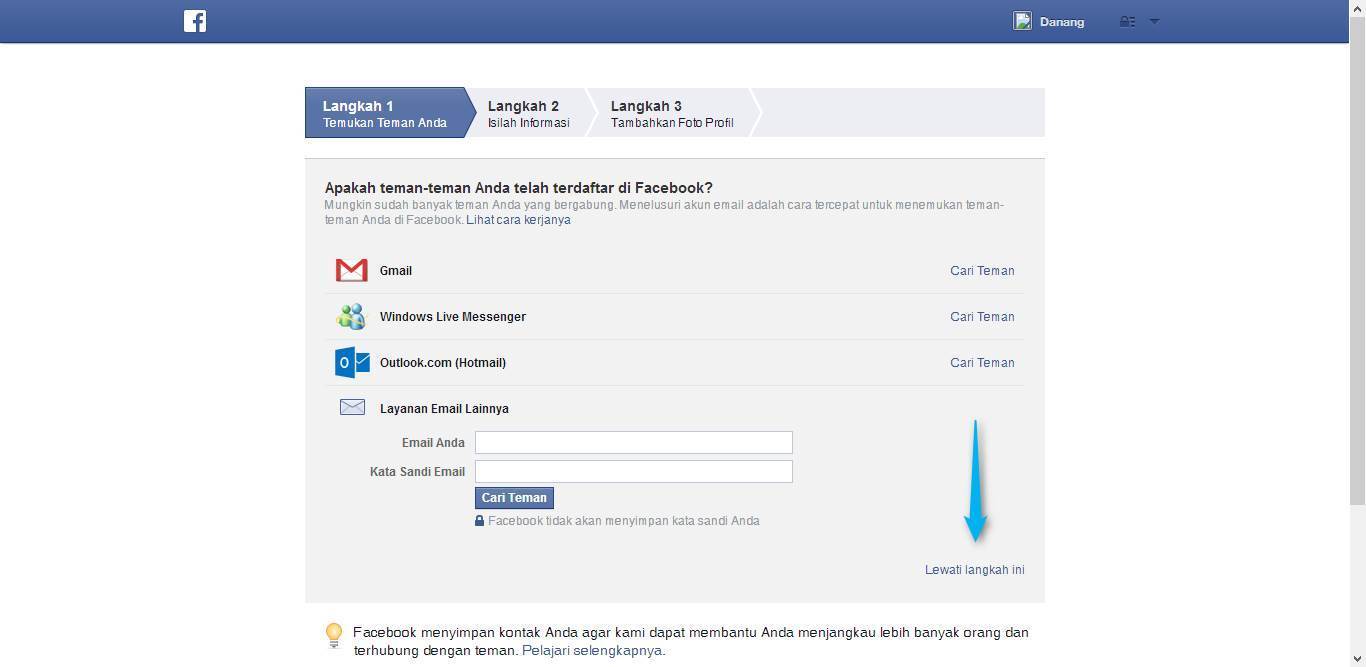Click the privacy shortcuts lock icon
Screen dimensions: 1366x667
1127,21
